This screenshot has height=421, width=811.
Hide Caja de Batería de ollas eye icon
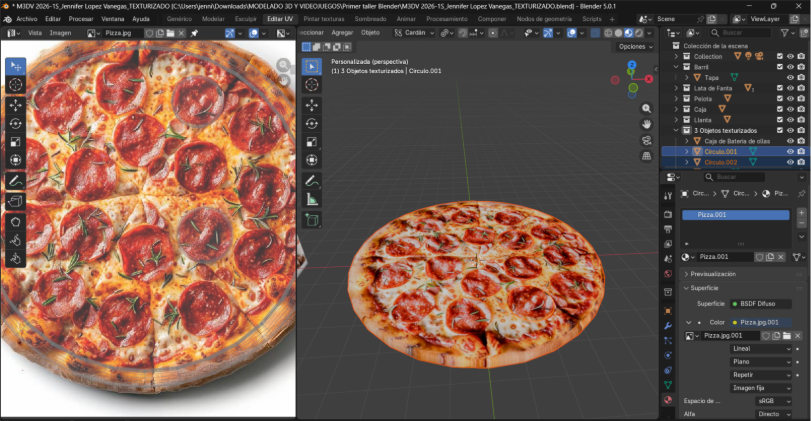point(790,141)
